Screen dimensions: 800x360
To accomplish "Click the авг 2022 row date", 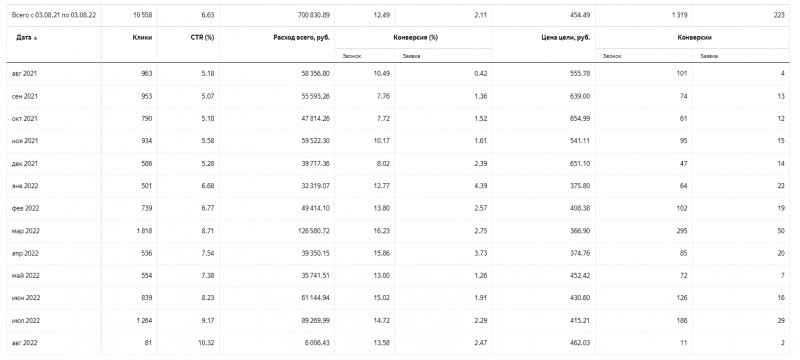I will click(x=24, y=343).
